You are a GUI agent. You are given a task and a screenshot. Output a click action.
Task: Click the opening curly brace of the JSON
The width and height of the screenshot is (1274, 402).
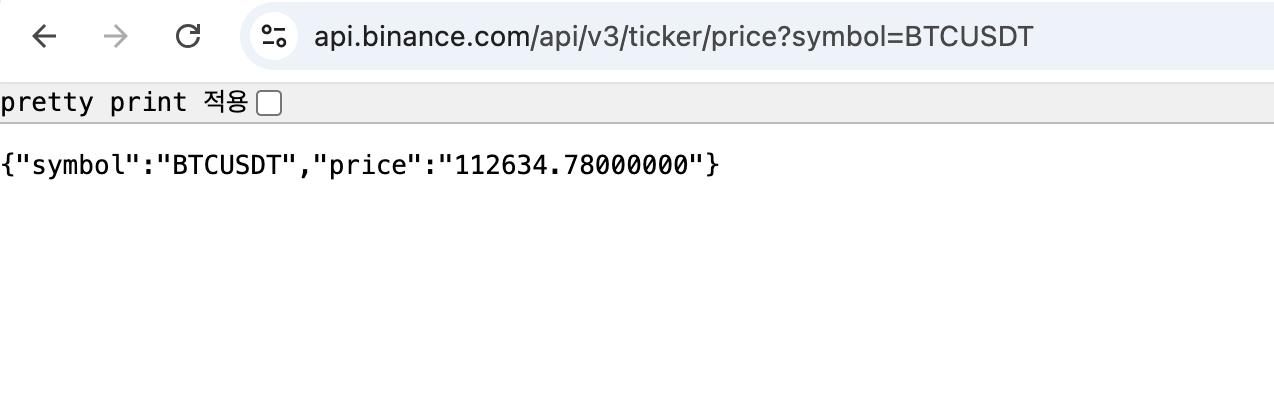(x=9, y=165)
